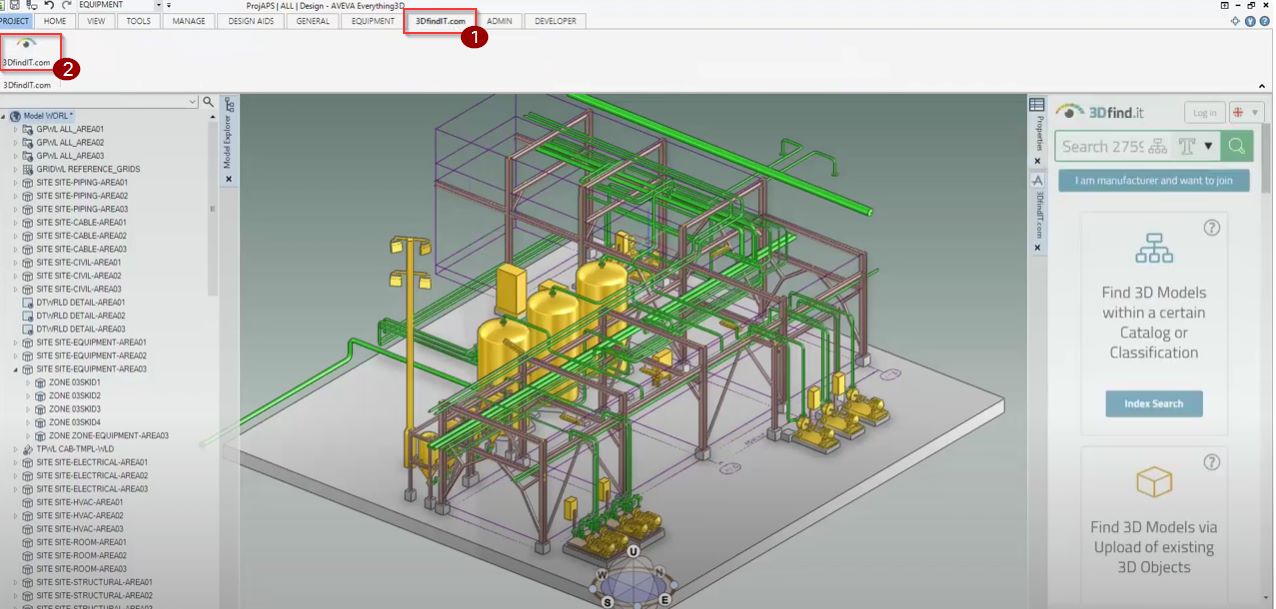1276x609 pixels.
Task: Click the East marker on view compass
Action: click(664, 600)
